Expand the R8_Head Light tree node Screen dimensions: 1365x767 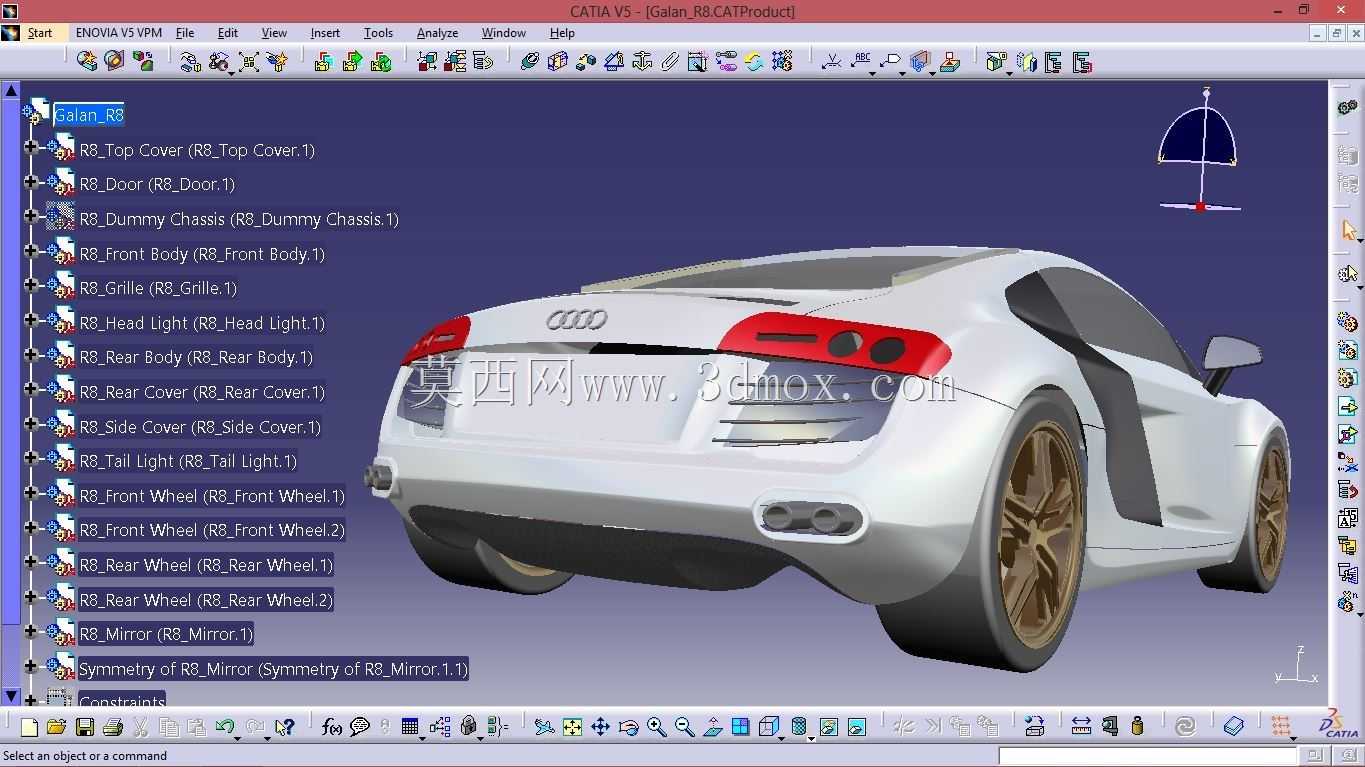(31, 321)
